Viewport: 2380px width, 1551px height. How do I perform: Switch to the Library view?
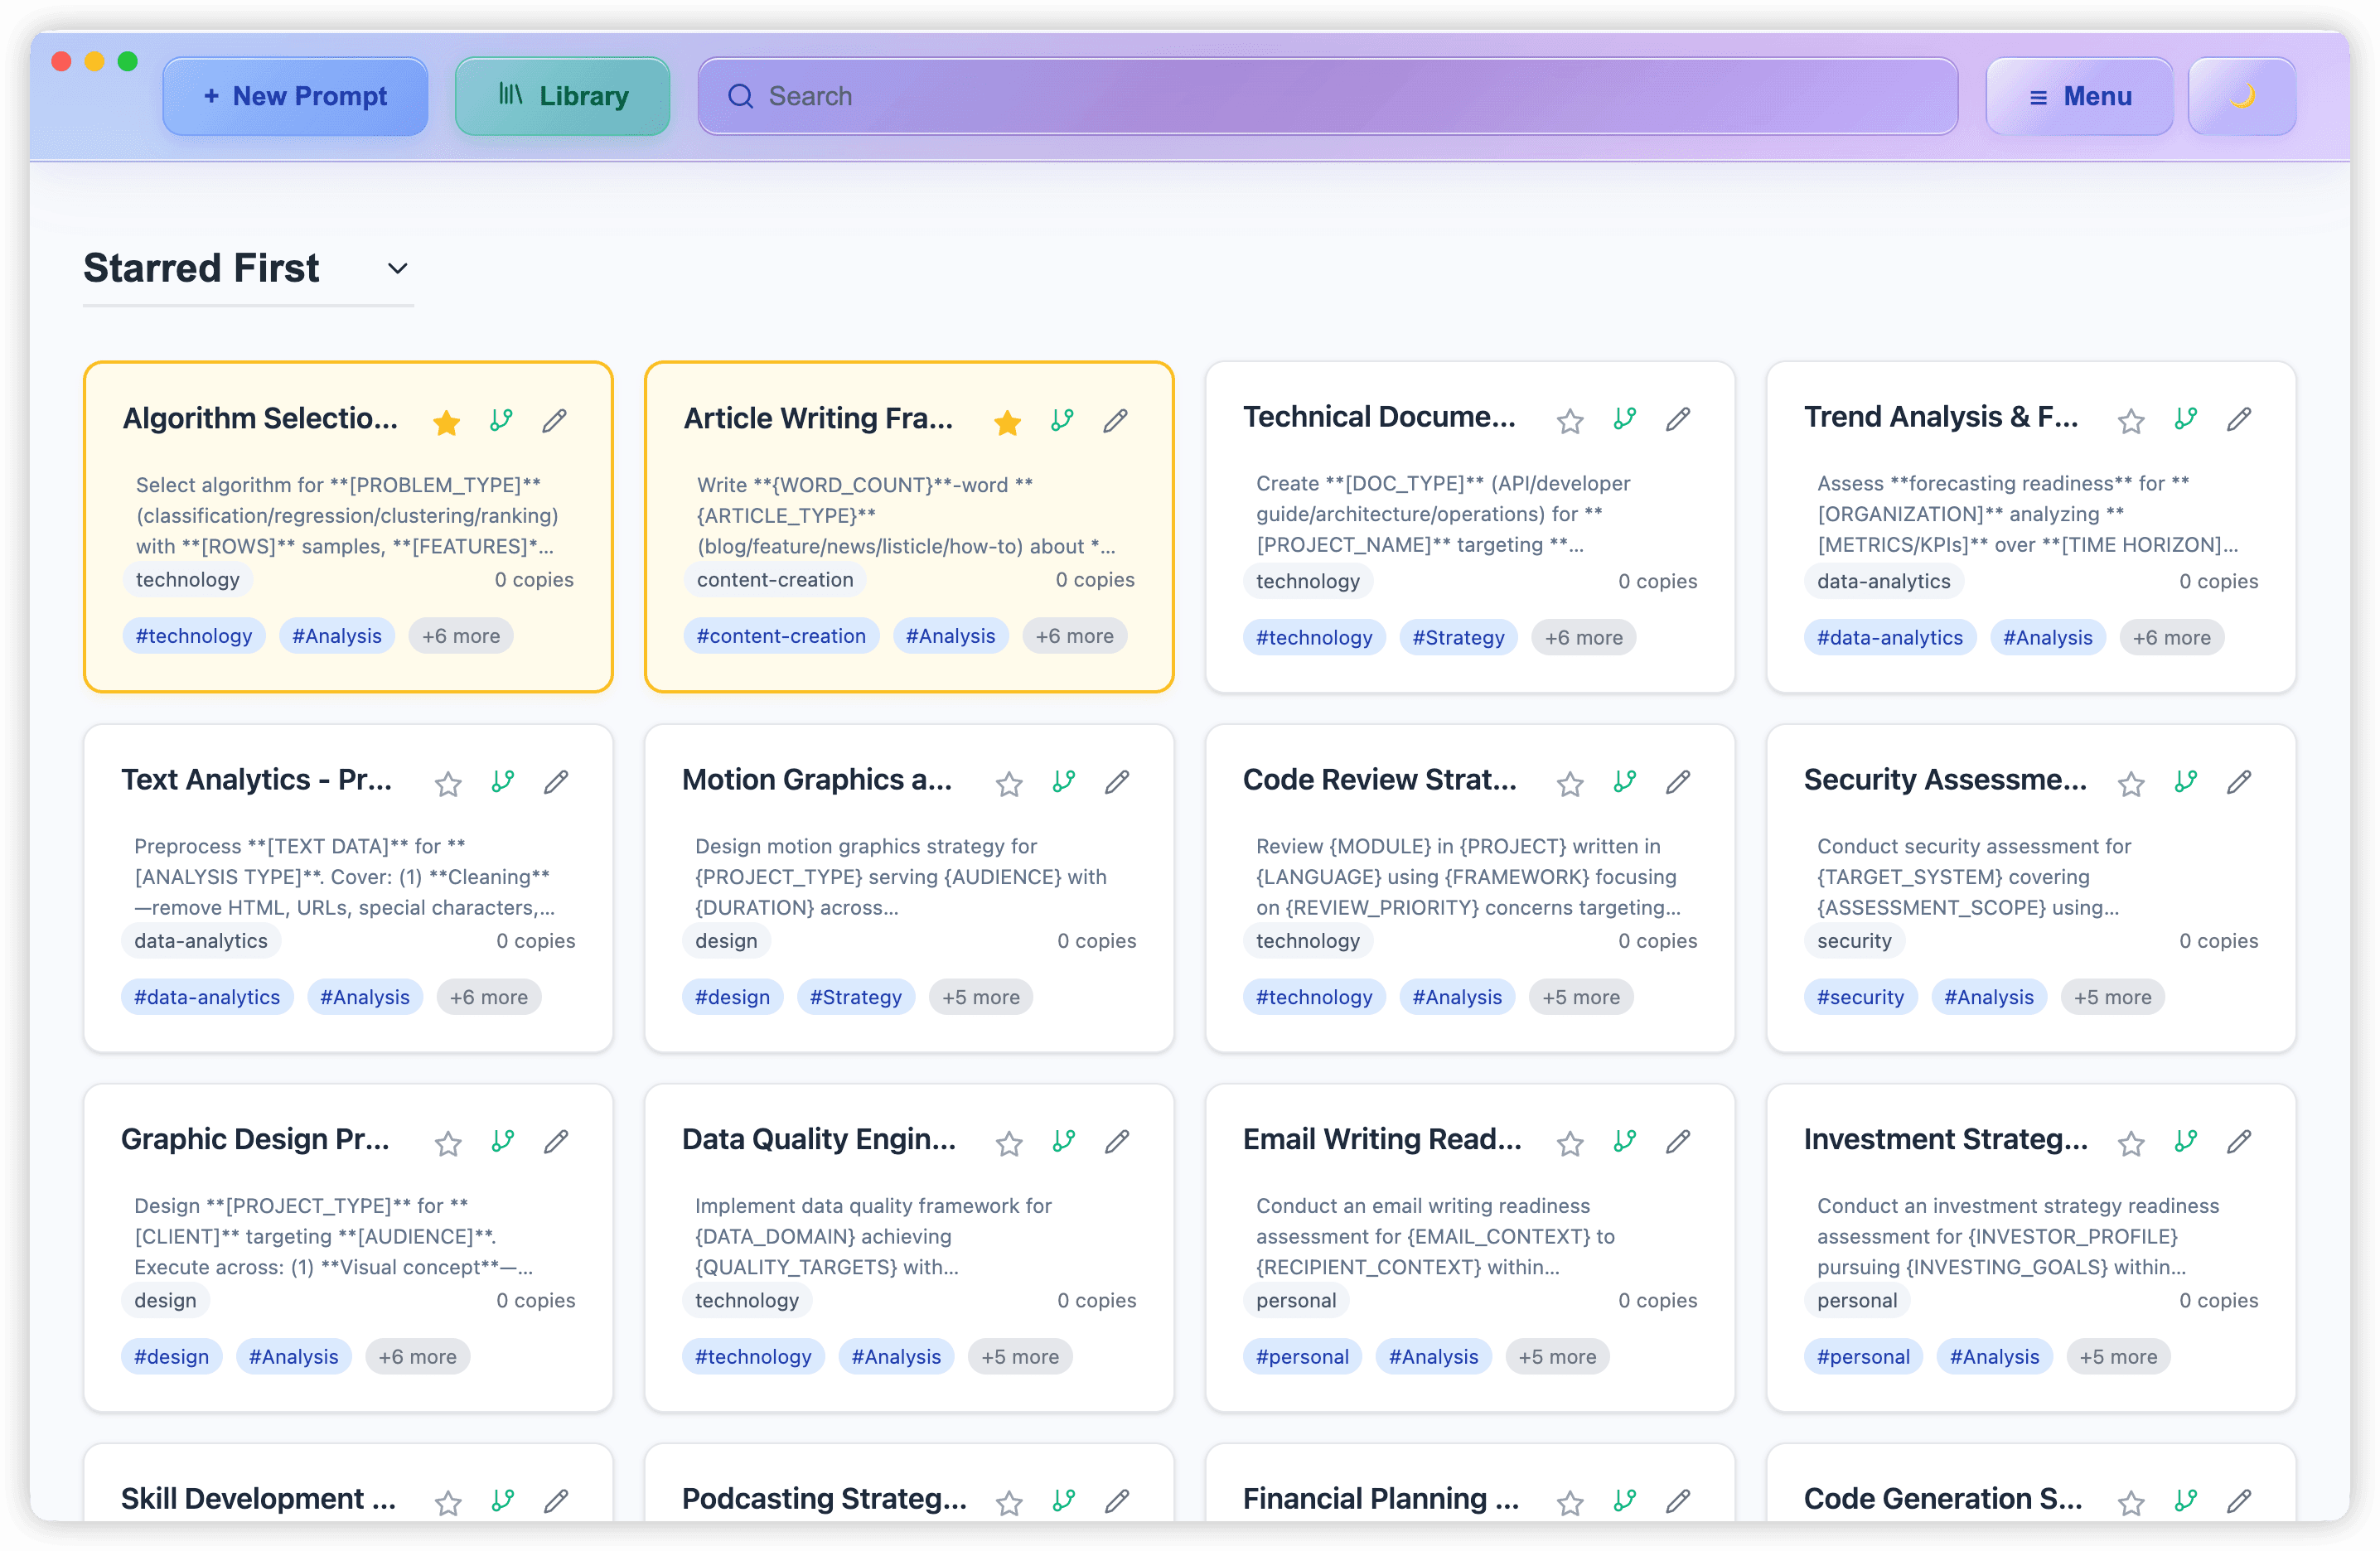[562, 95]
